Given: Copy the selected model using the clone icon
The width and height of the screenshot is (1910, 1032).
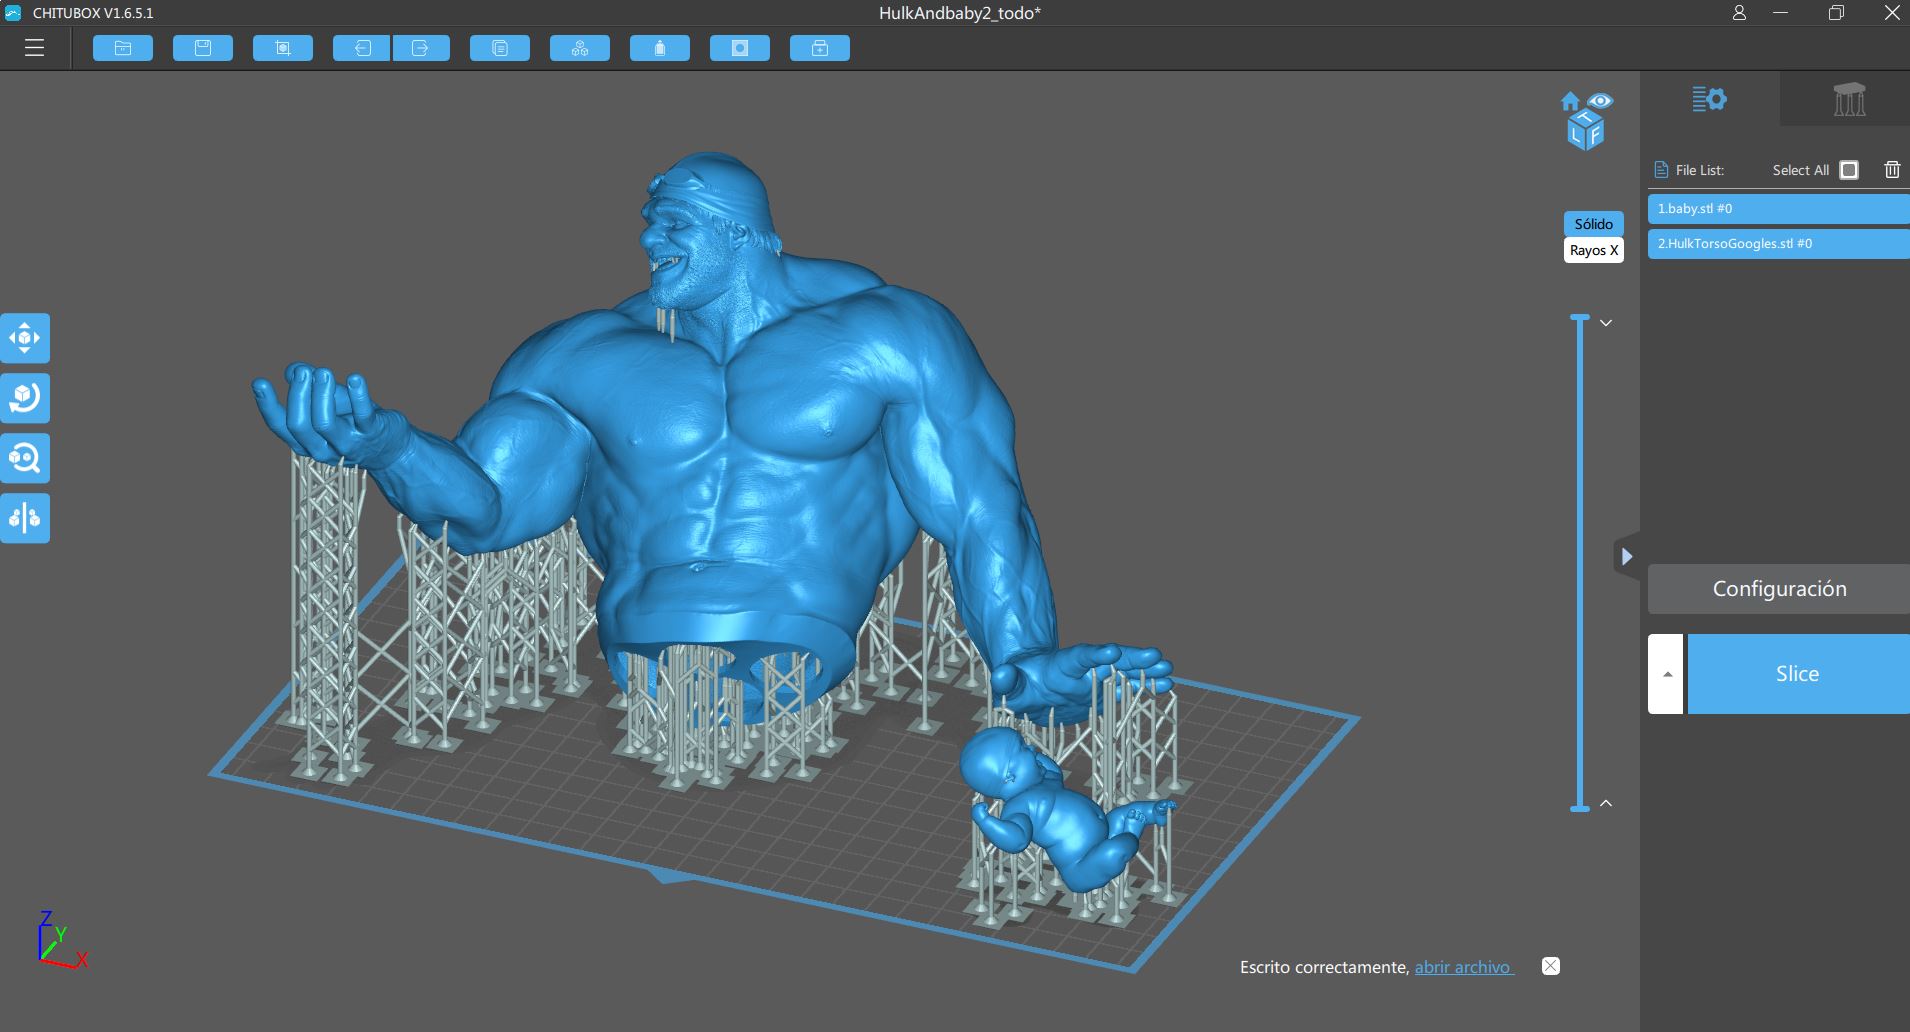Looking at the screenshot, I should pos(500,47).
